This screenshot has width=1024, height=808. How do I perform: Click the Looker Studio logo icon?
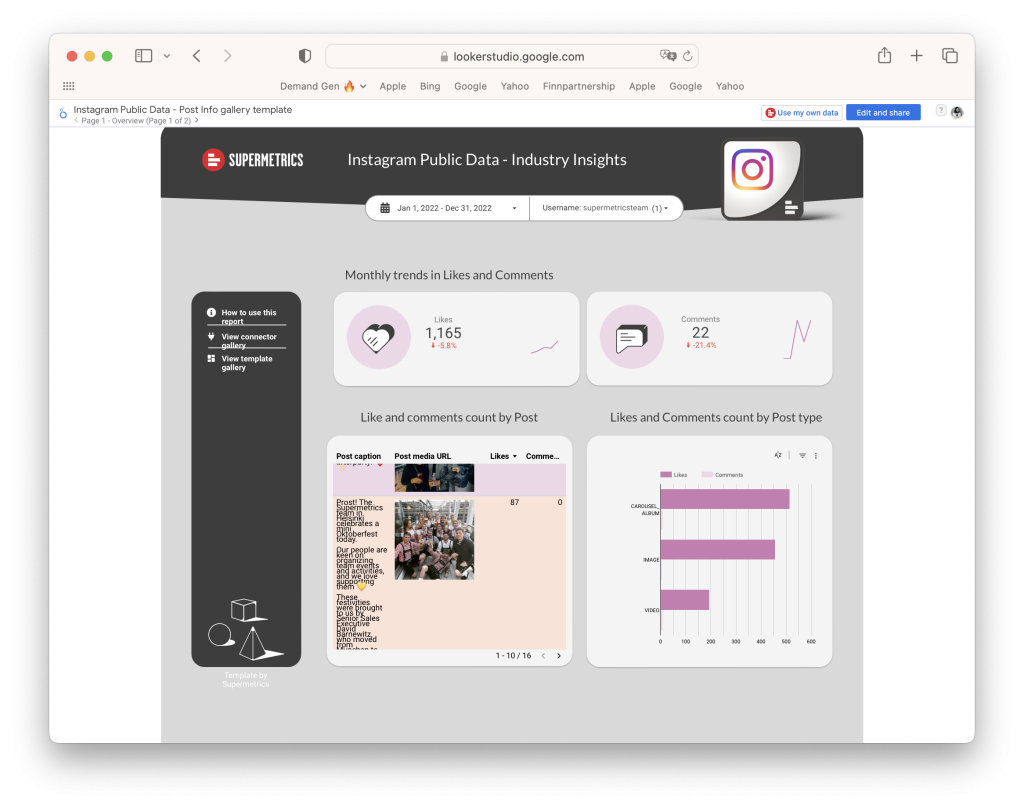(63, 114)
